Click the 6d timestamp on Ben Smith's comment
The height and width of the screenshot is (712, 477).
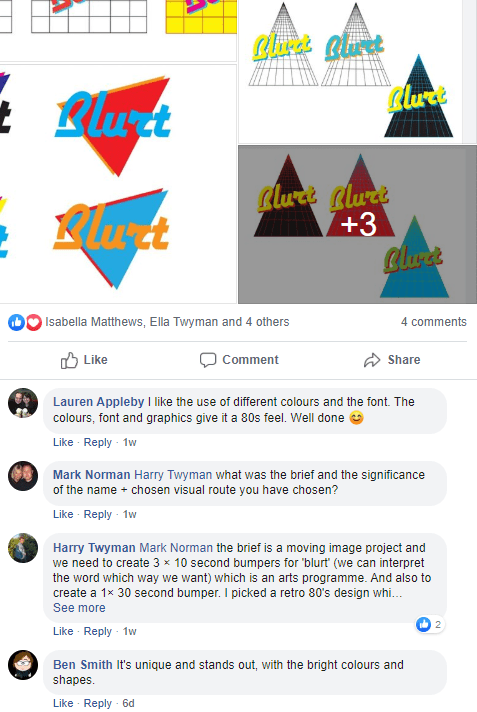(x=129, y=703)
